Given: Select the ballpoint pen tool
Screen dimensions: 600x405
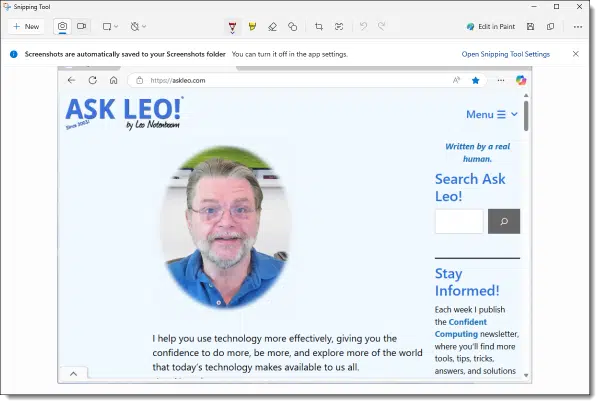Looking at the screenshot, I should pos(232,27).
